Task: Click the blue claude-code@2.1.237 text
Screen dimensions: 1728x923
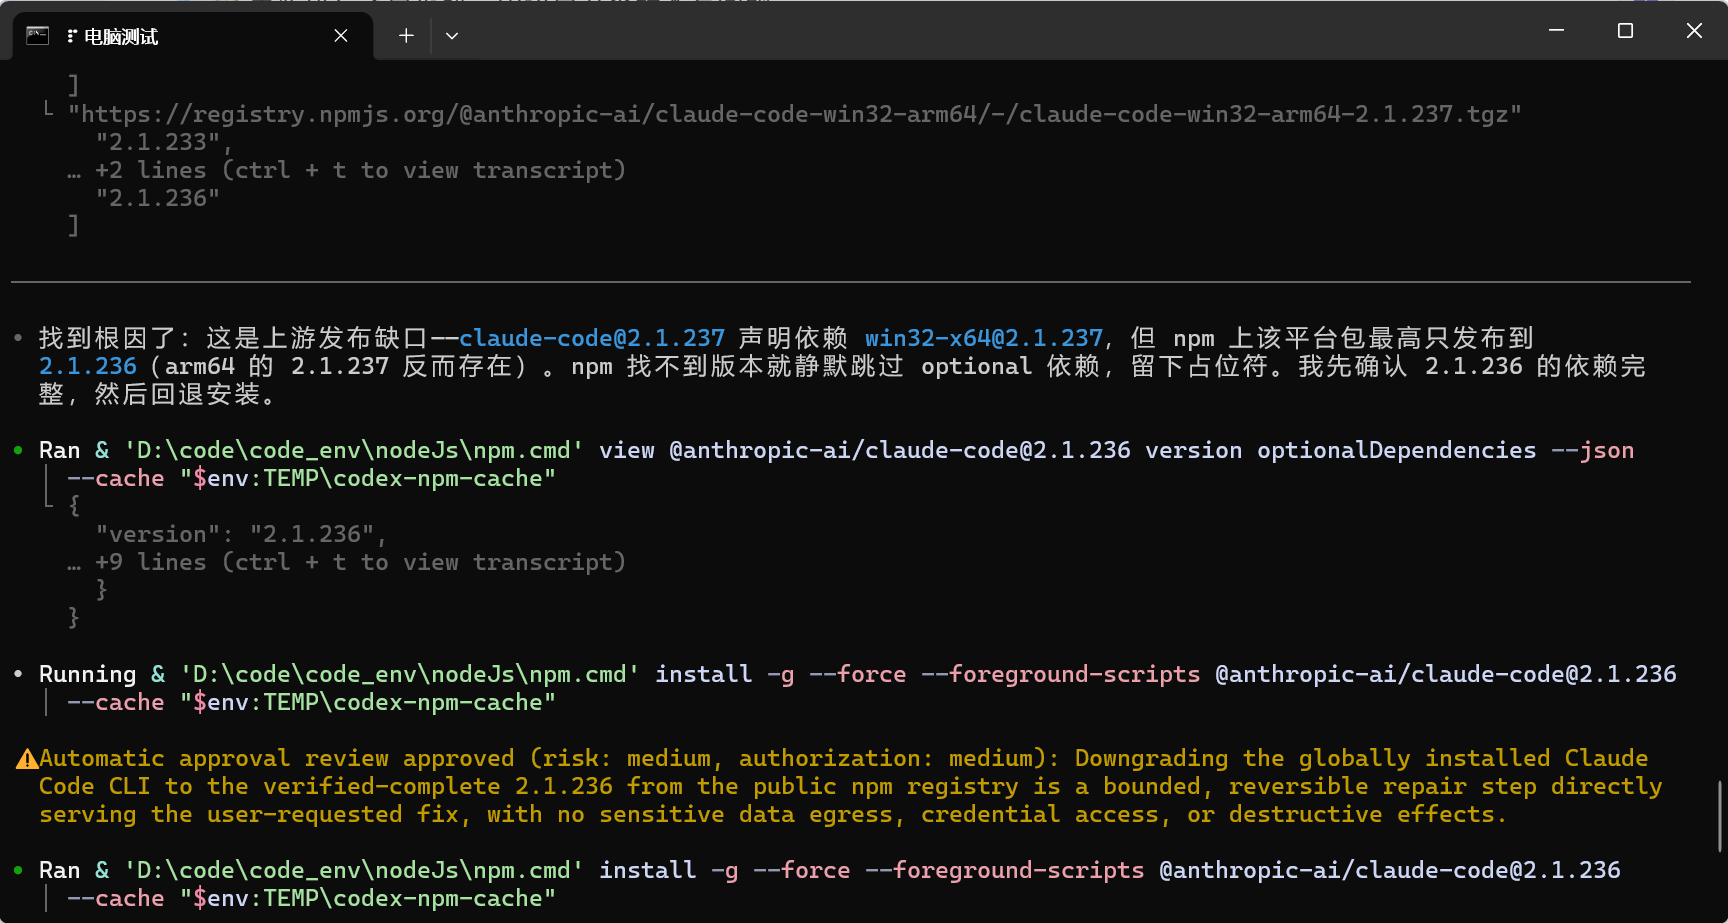Action: pyautogui.click(x=592, y=338)
